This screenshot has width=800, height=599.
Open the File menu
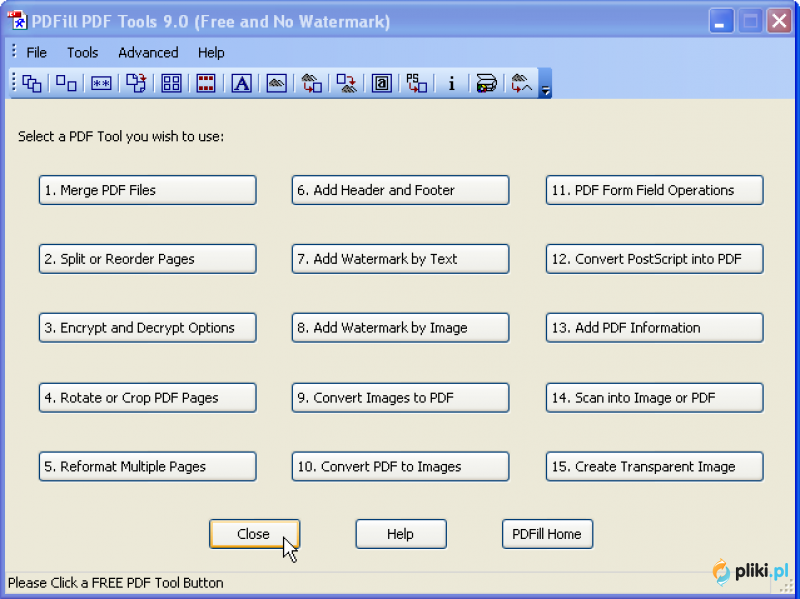(36, 53)
